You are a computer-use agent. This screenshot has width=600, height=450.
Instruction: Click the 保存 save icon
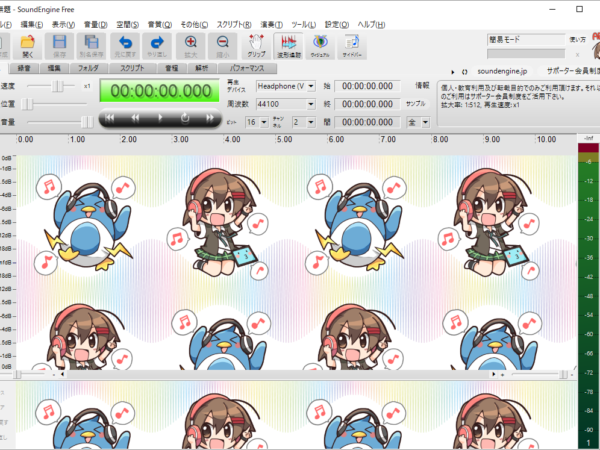[59, 46]
